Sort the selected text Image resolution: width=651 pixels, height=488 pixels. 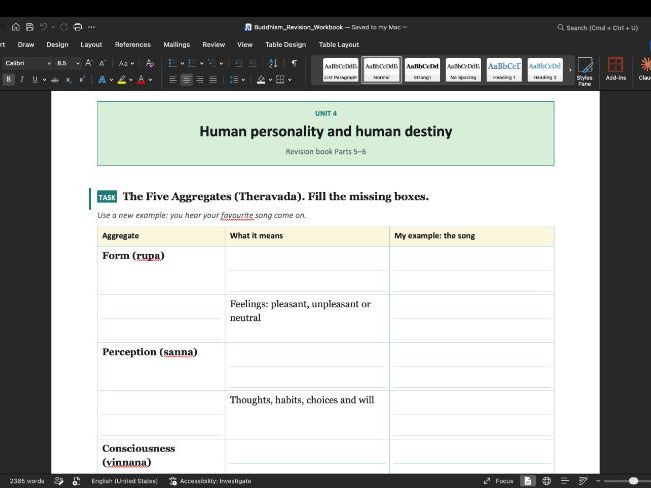click(x=273, y=63)
